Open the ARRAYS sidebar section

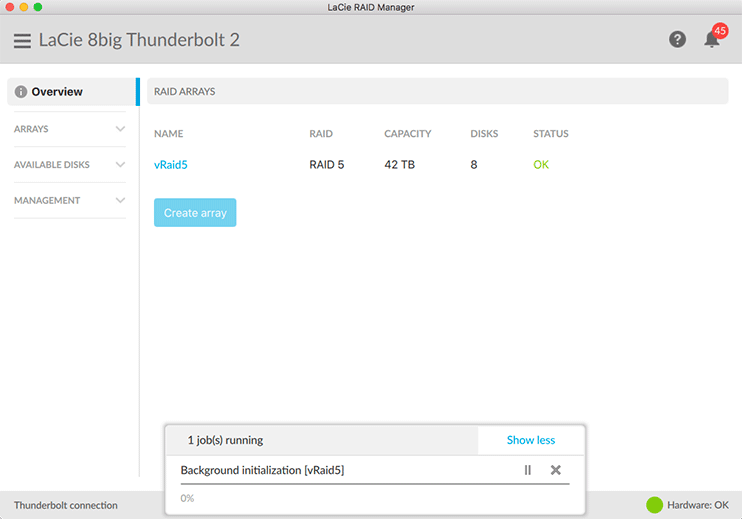pos(70,129)
